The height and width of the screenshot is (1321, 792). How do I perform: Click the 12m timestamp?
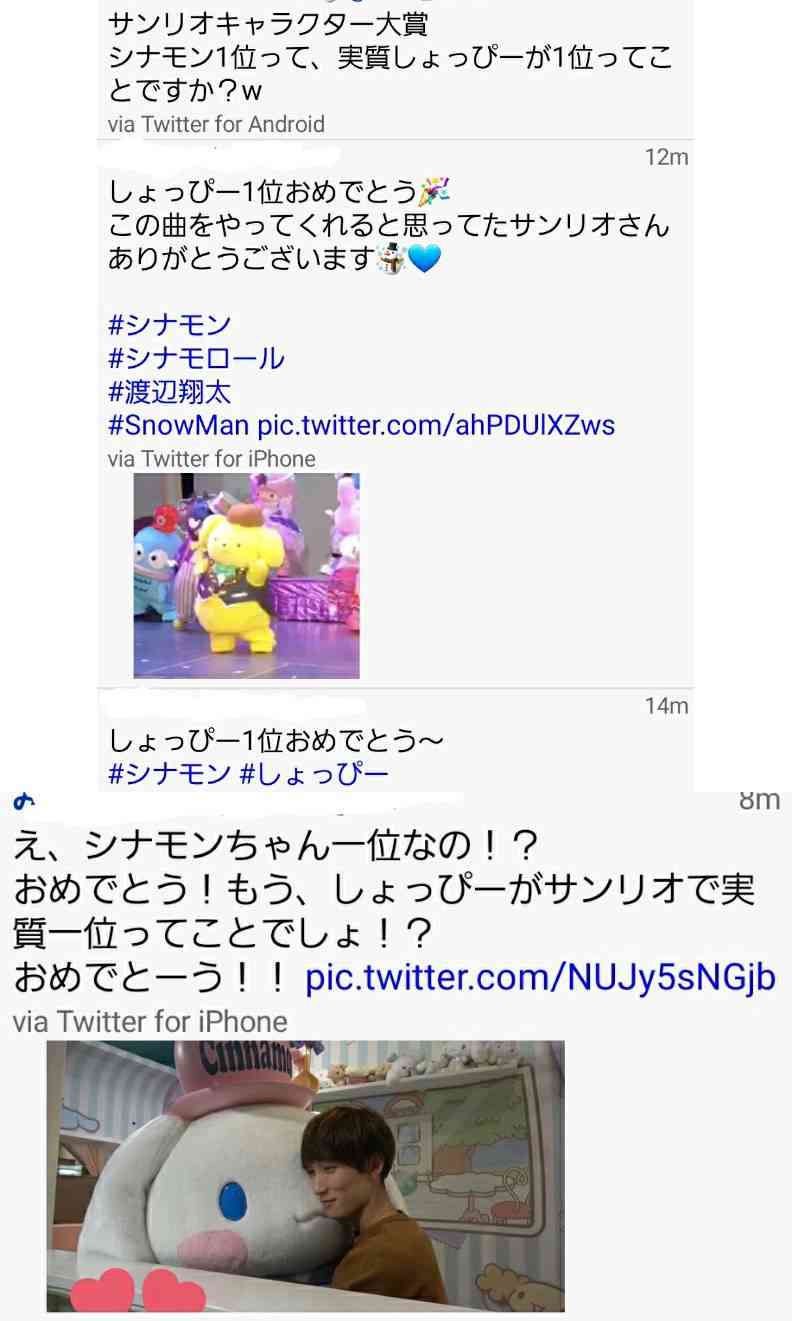point(666,157)
